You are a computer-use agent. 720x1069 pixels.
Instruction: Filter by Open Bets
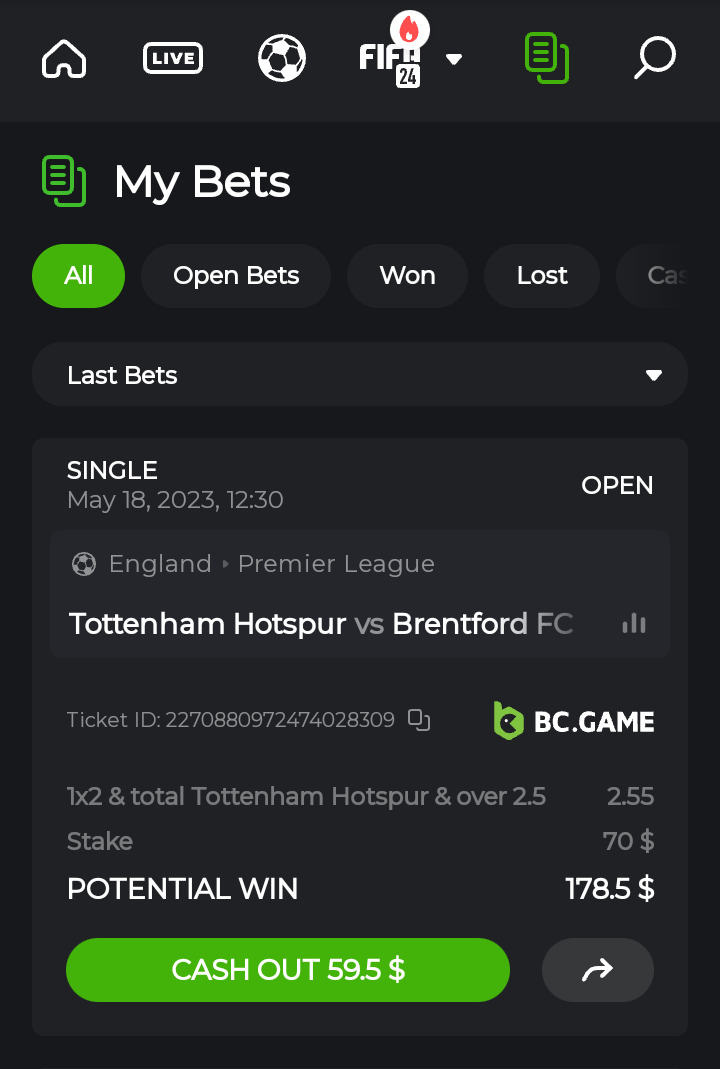click(x=236, y=276)
